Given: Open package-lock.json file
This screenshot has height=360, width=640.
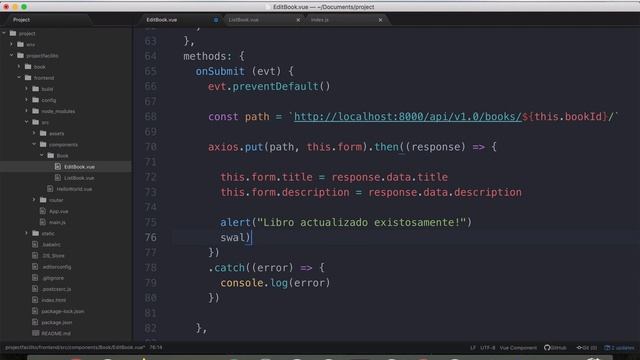Looking at the screenshot, I should 63,311.
